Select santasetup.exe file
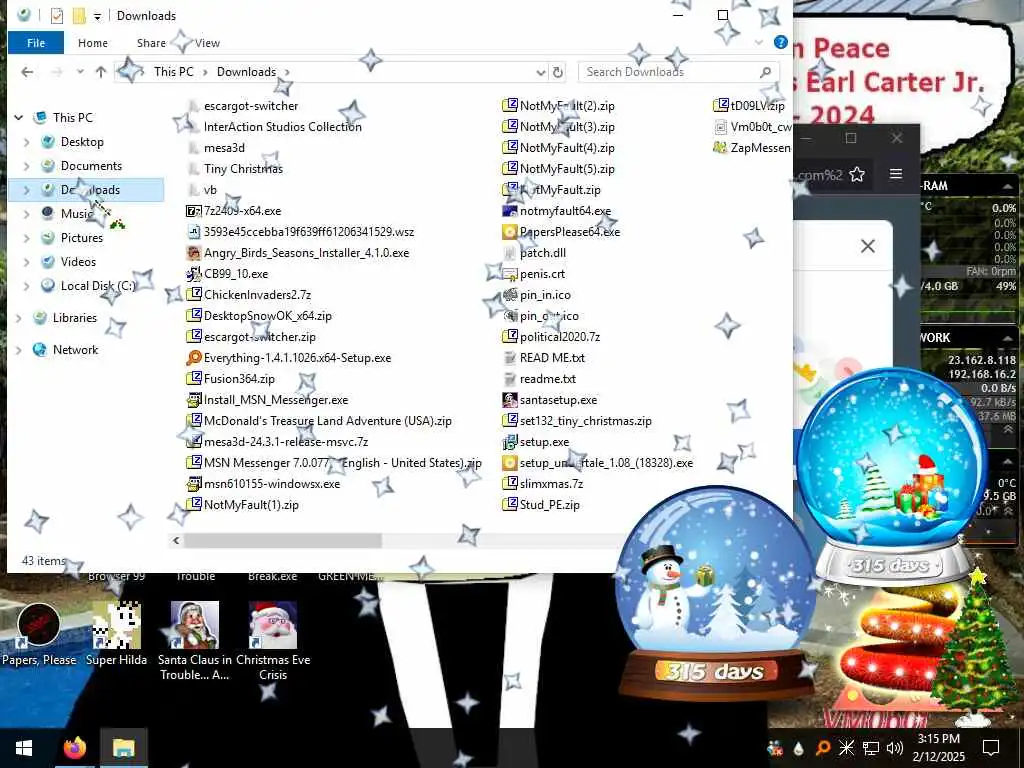Image resolution: width=1024 pixels, height=768 pixels. click(x=550, y=400)
